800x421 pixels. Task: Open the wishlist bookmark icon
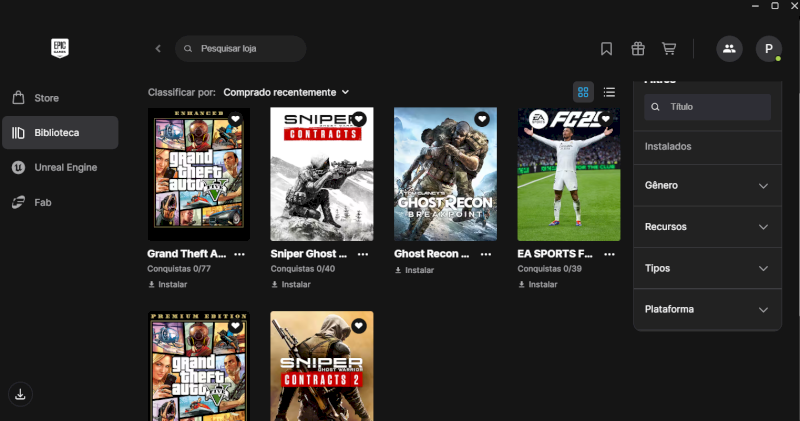click(x=606, y=48)
